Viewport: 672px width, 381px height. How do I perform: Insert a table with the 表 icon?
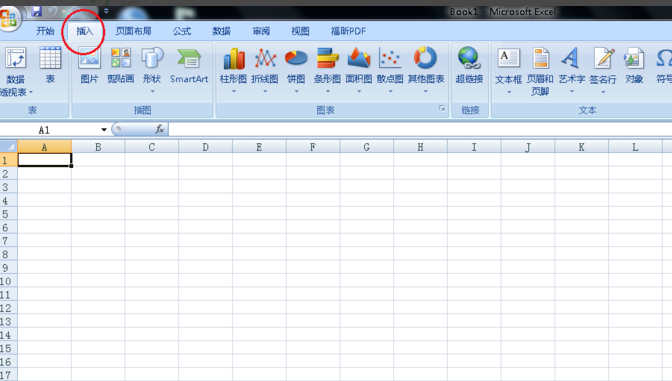(50, 59)
